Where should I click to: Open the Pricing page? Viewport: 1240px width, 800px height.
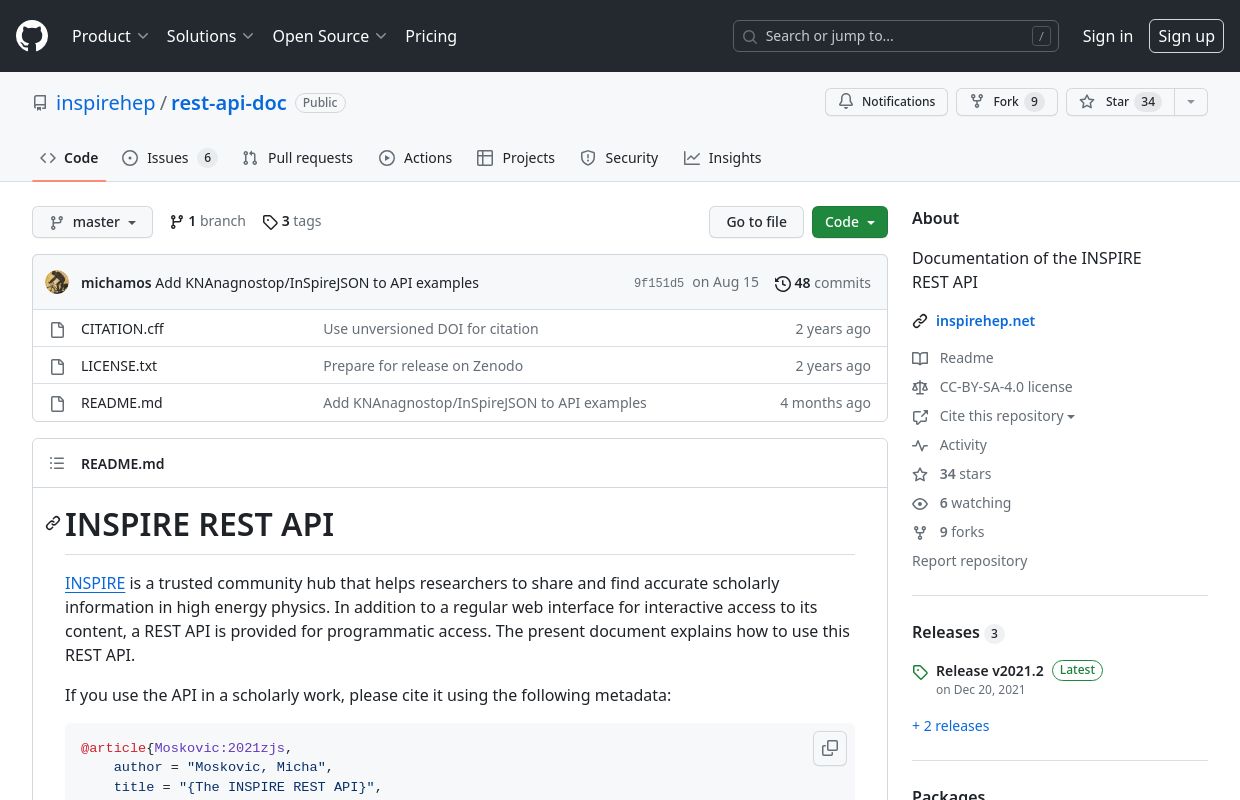[431, 36]
